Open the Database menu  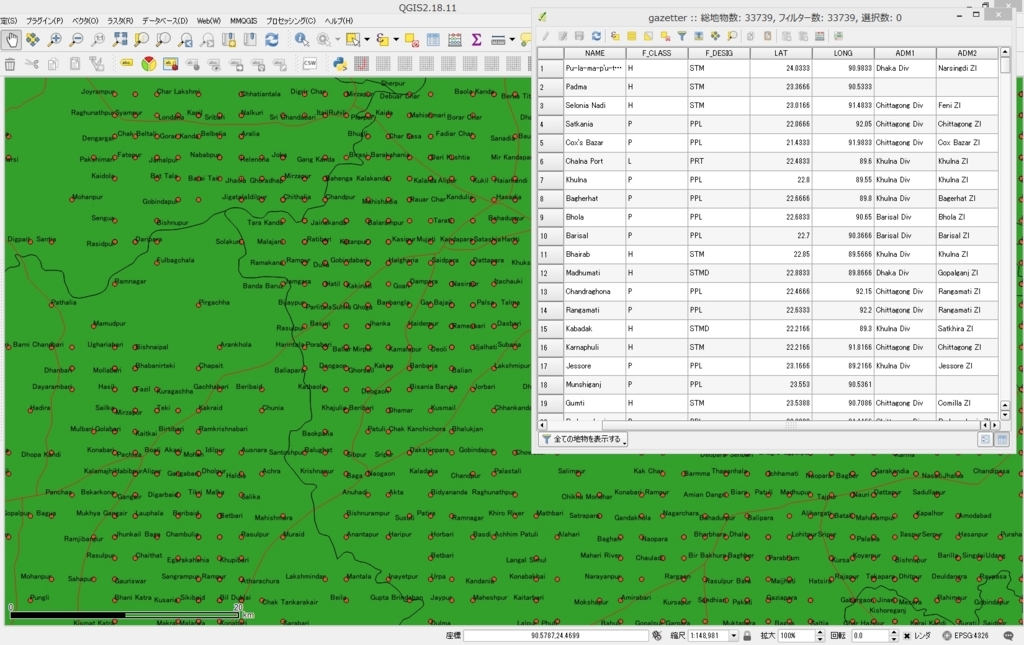pos(165,21)
